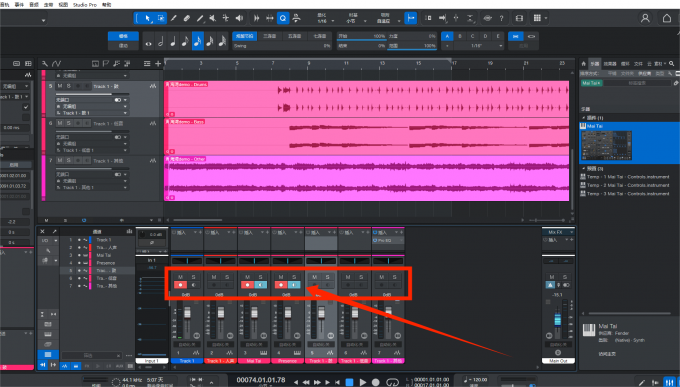
Task: Select the Eraser tool
Action: 187,18
